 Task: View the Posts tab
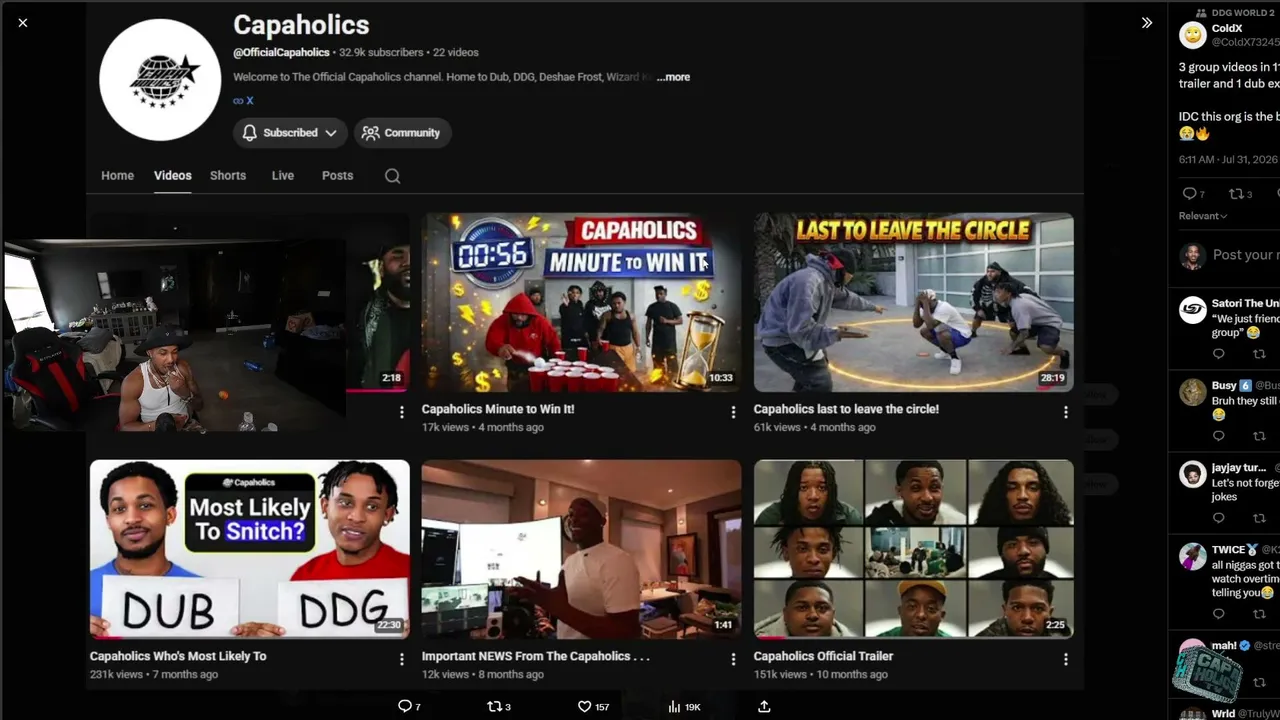coord(337,175)
